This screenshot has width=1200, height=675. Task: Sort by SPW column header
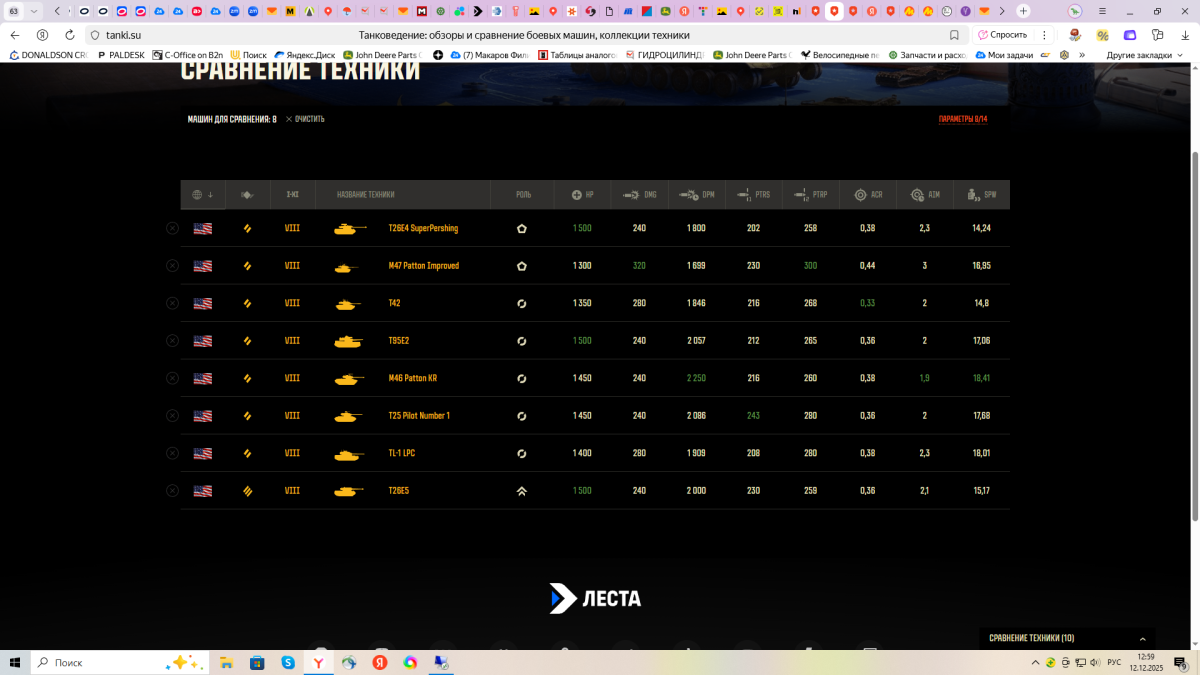[982, 195]
